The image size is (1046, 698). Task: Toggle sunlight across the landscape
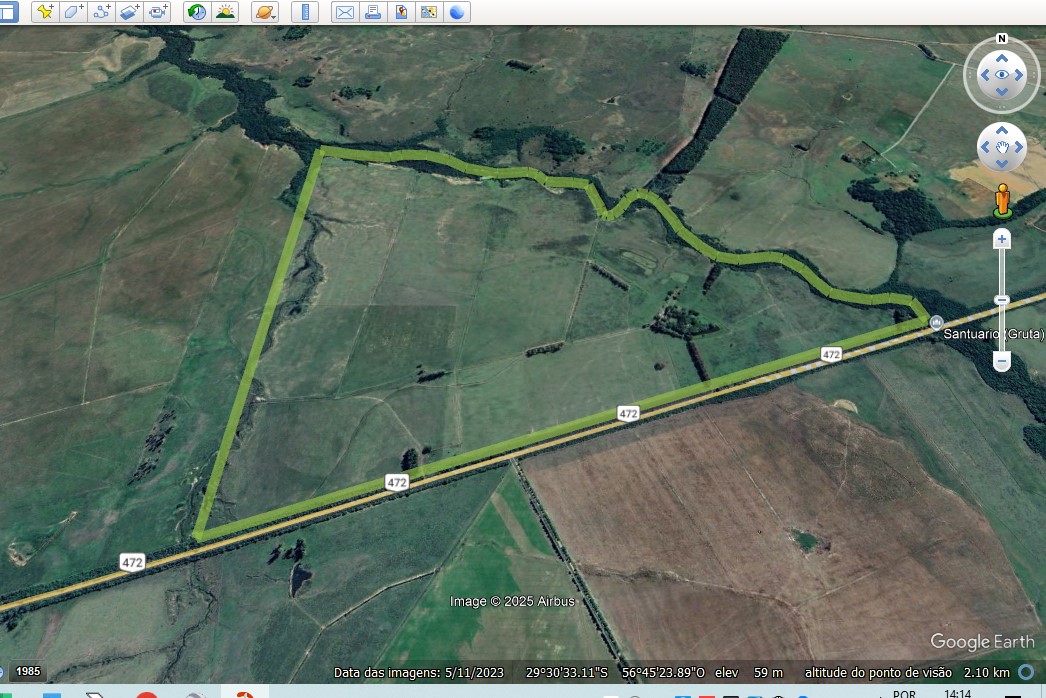[225, 11]
